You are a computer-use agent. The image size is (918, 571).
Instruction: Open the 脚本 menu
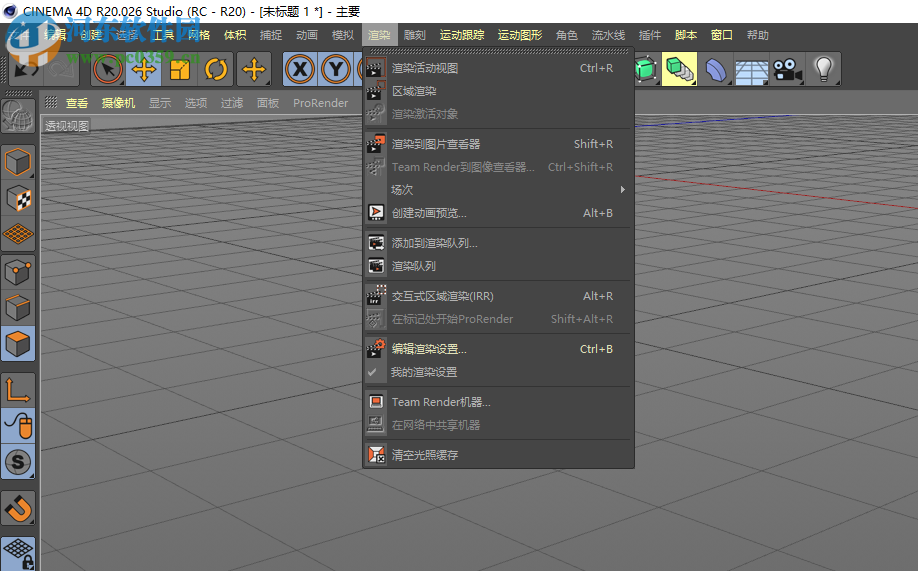[x=686, y=35]
